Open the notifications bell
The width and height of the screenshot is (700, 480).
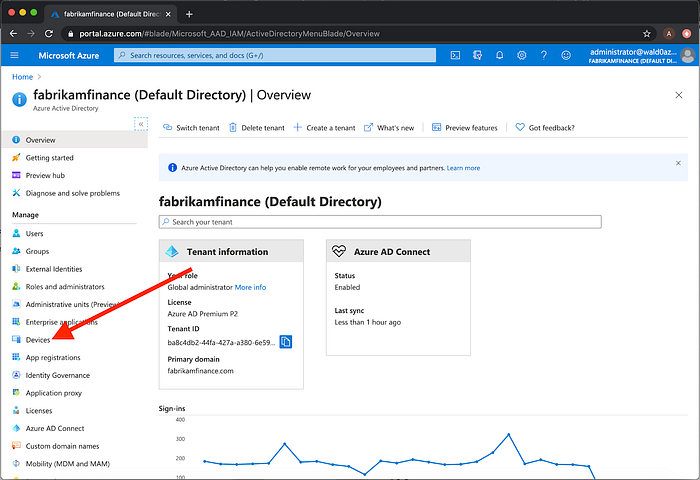pyautogui.click(x=500, y=55)
